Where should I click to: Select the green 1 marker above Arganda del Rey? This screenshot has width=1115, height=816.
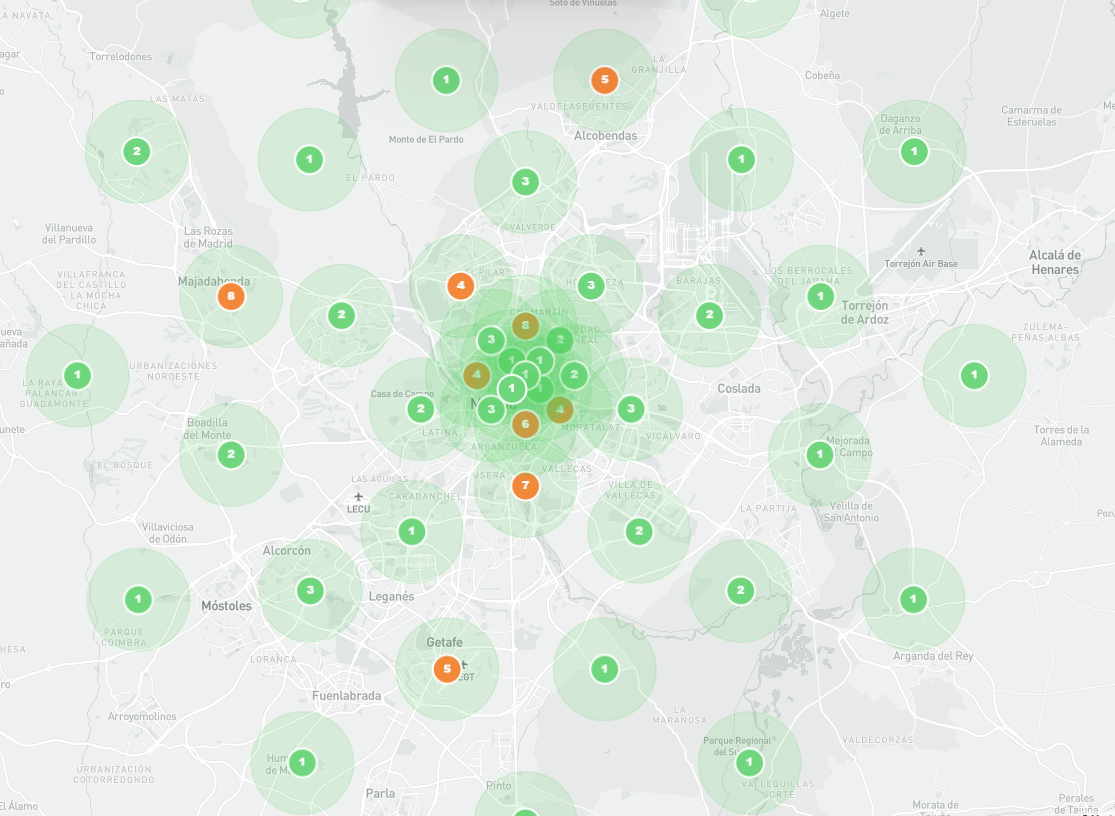tap(913, 599)
